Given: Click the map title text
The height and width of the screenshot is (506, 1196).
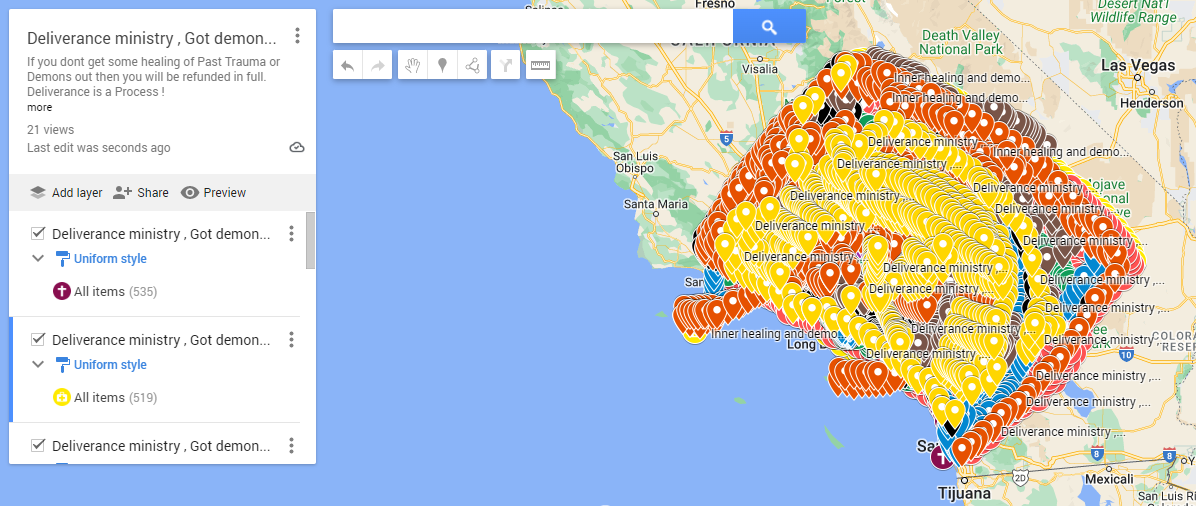Looking at the screenshot, I should click(152, 38).
